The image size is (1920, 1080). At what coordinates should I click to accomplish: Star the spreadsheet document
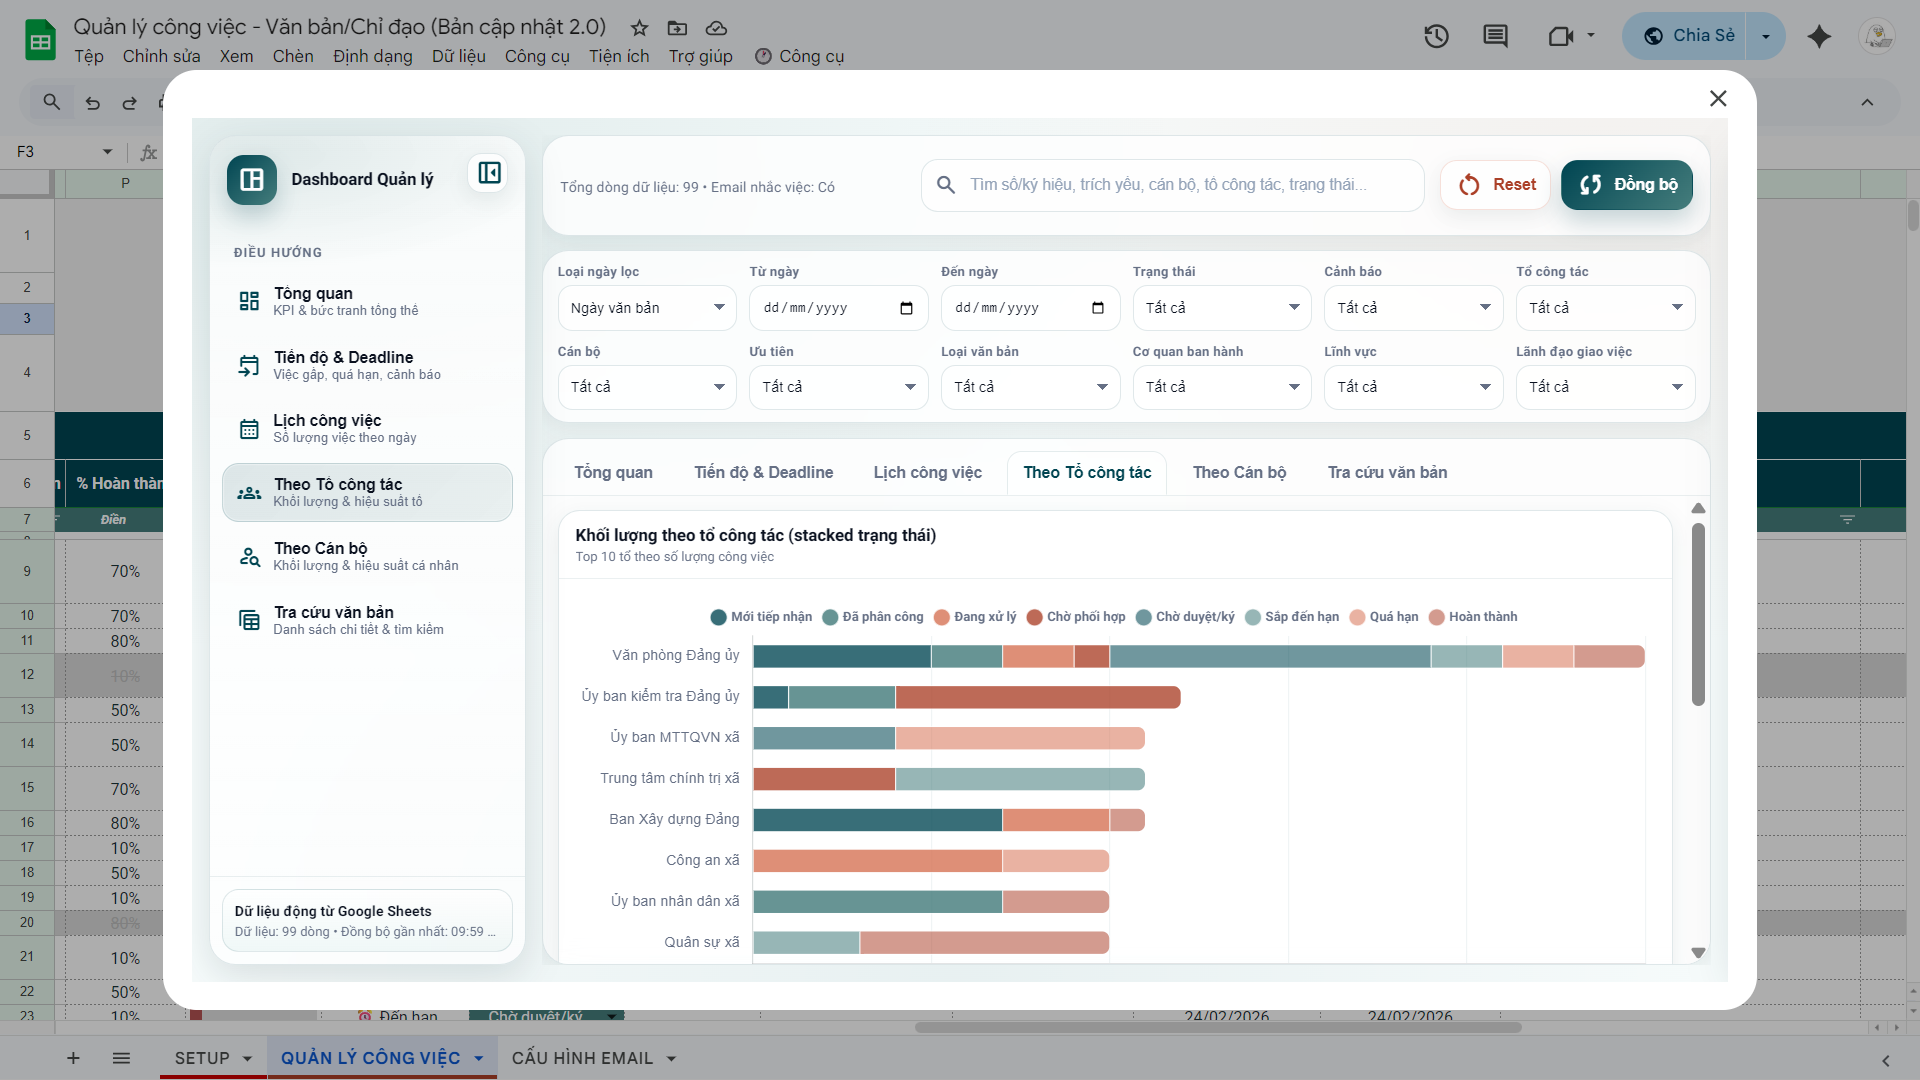[x=639, y=28]
